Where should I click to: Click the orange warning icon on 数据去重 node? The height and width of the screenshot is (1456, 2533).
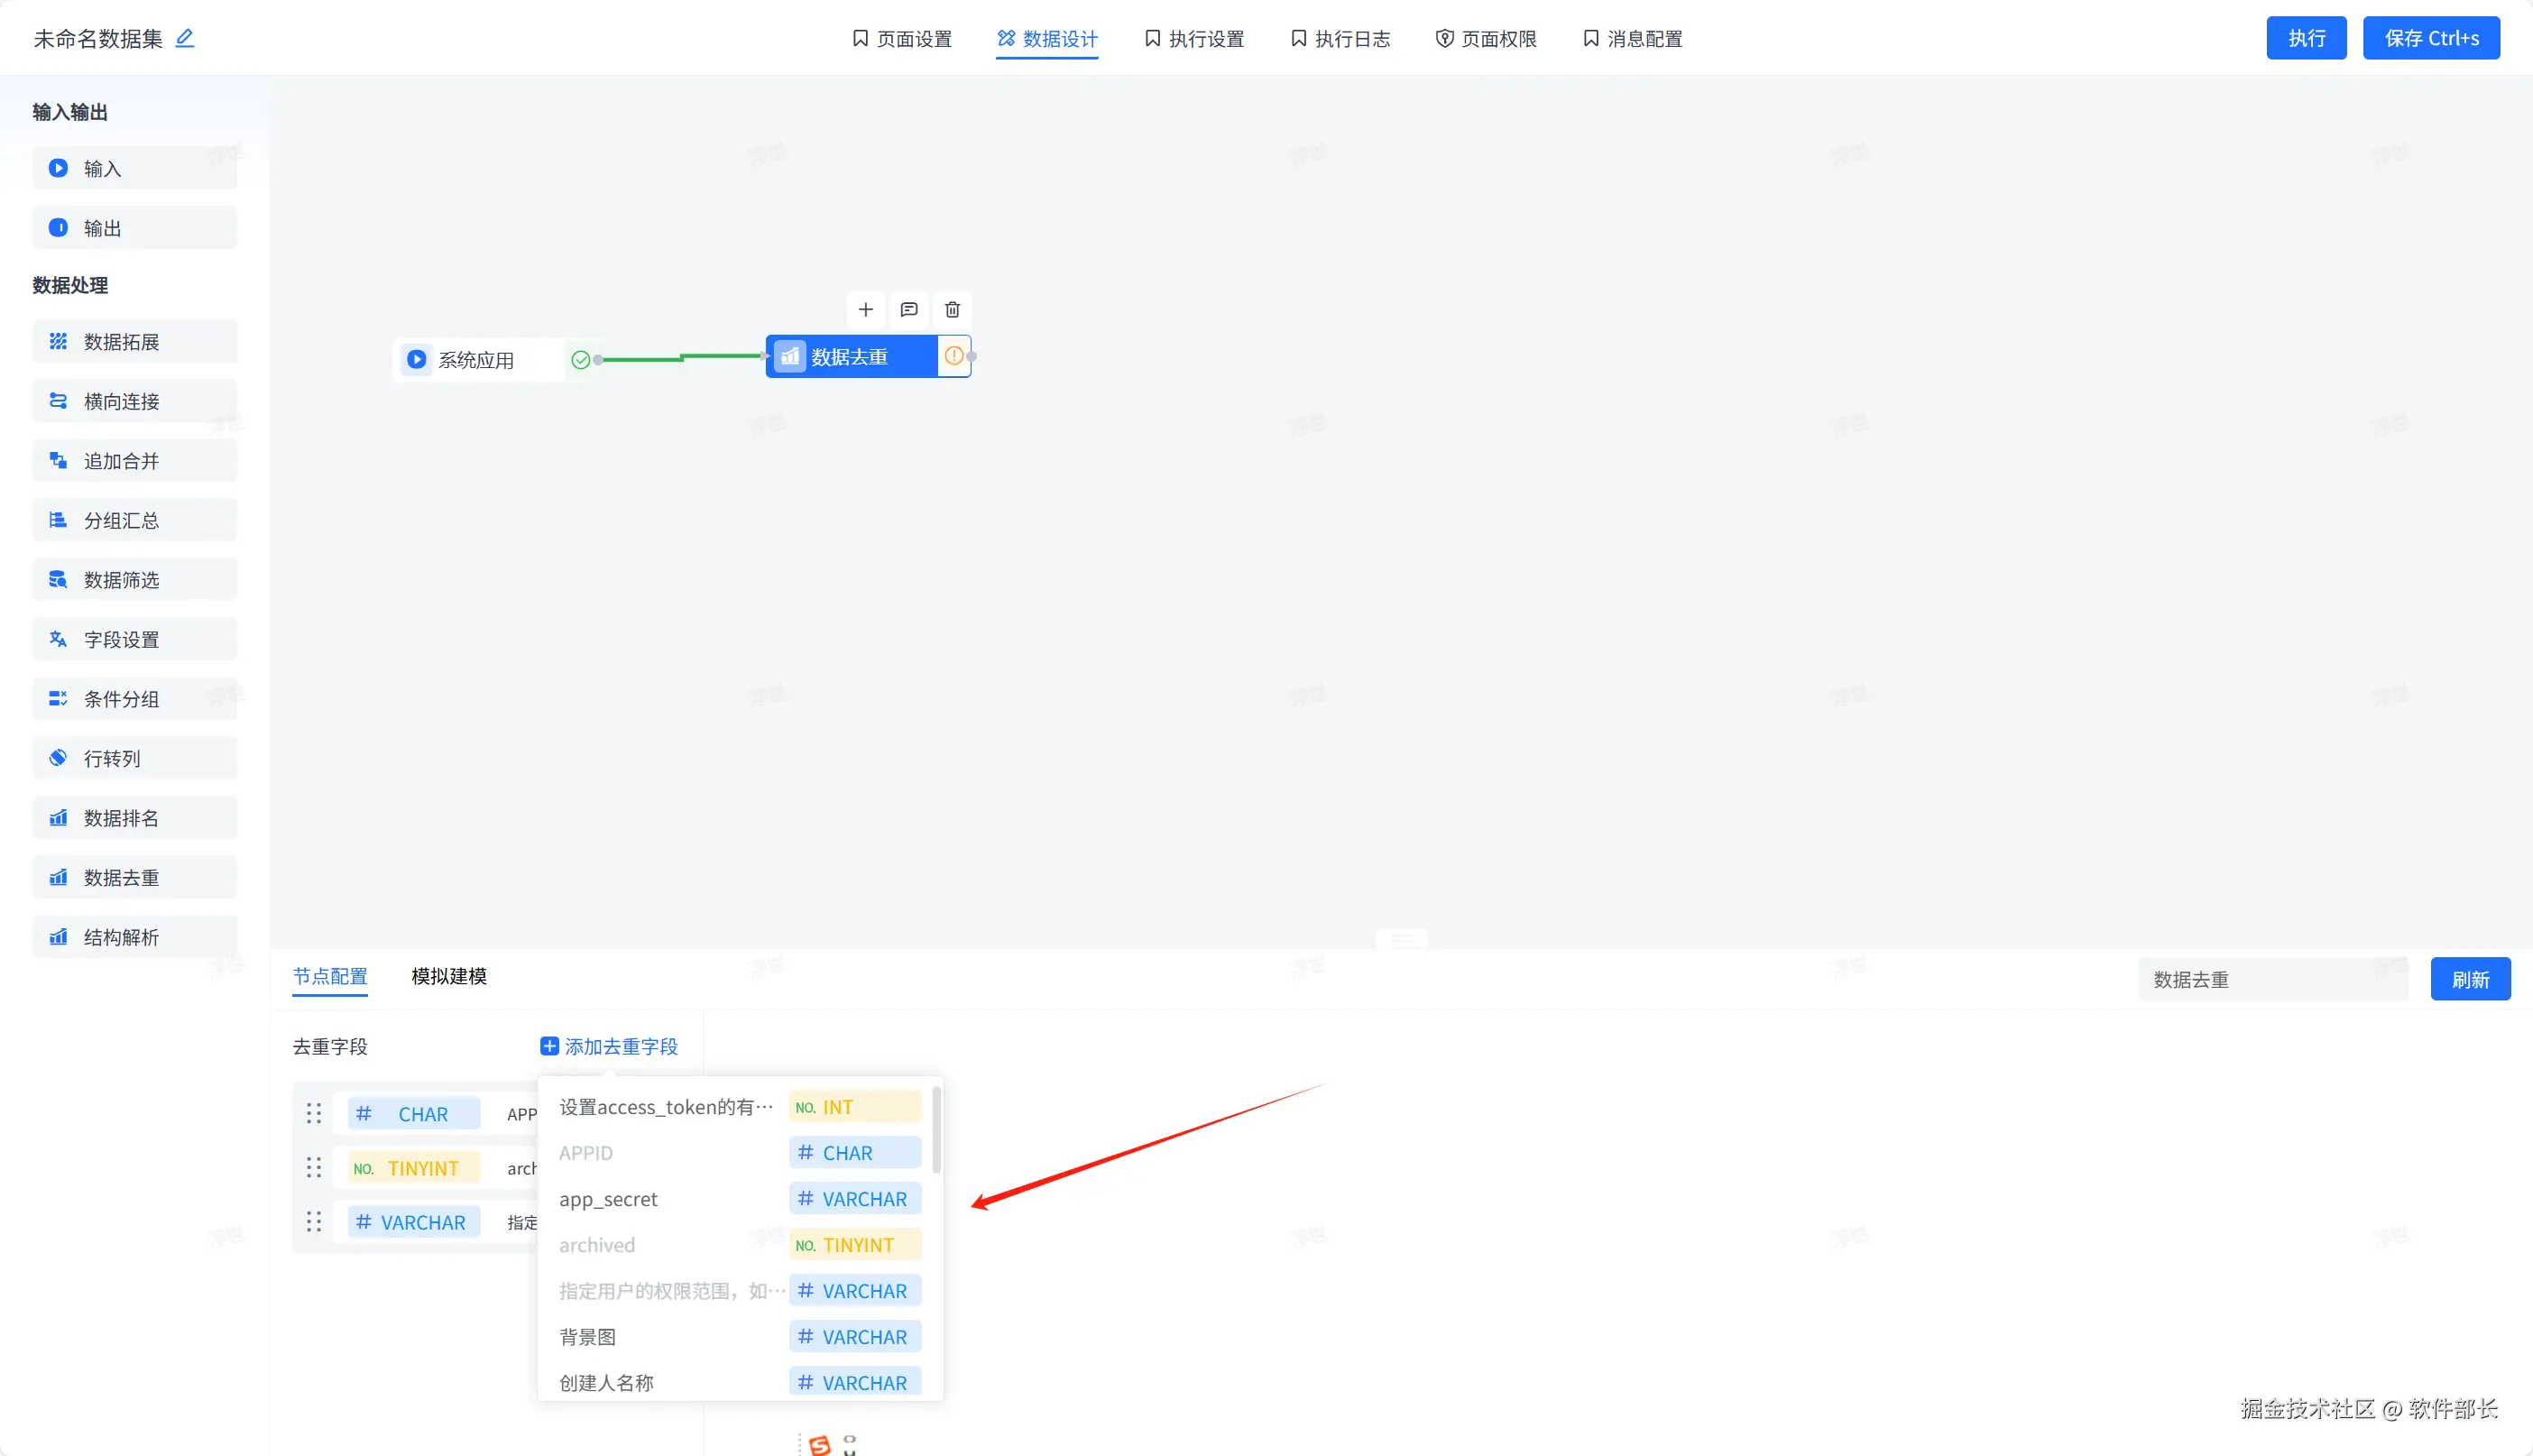point(953,356)
